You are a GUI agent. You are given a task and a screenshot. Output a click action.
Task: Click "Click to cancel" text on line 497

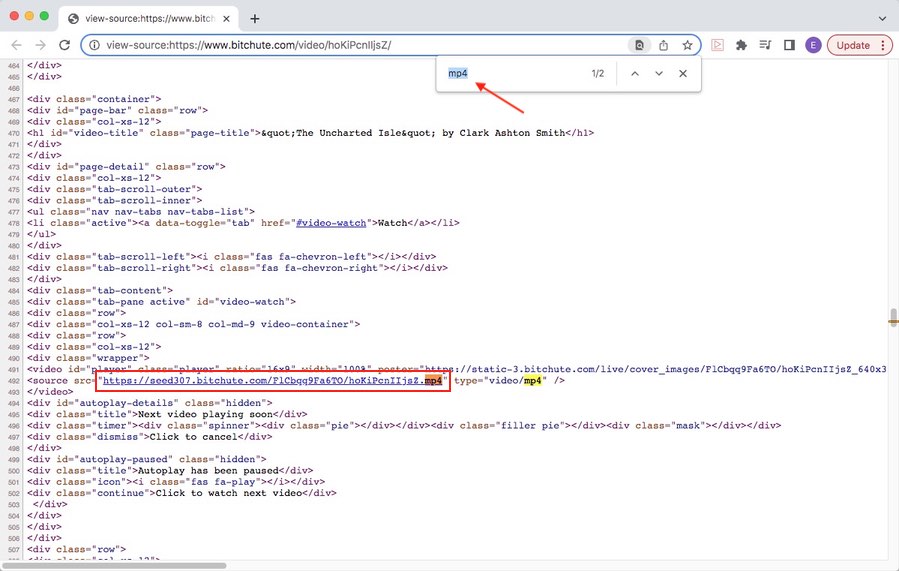click(x=194, y=437)
